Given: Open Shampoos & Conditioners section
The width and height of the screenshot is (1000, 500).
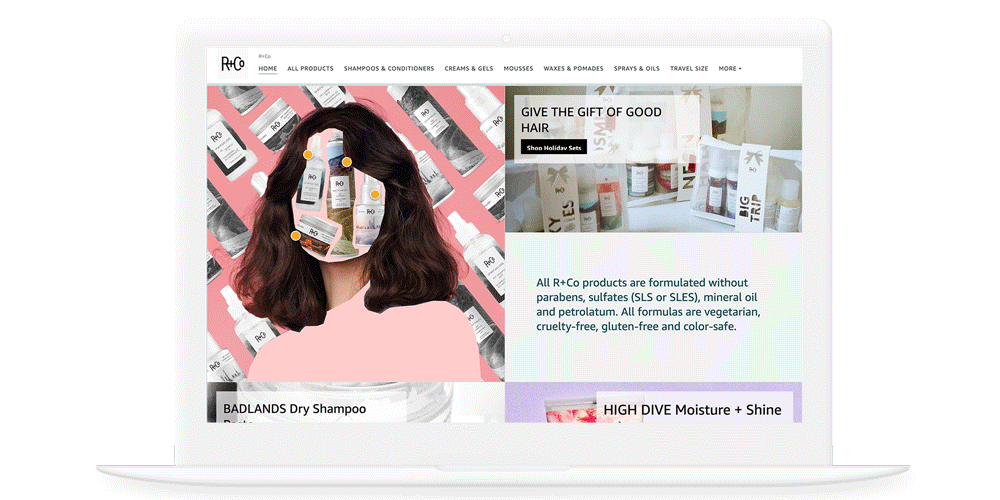Looking at the screenshot, I should [389, 68].
